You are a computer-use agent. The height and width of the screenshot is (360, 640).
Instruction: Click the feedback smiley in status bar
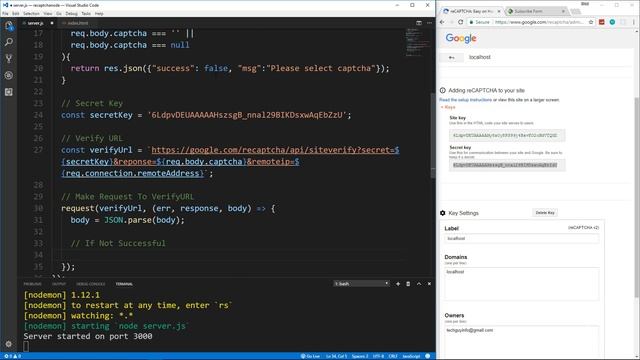click(427, 356)
